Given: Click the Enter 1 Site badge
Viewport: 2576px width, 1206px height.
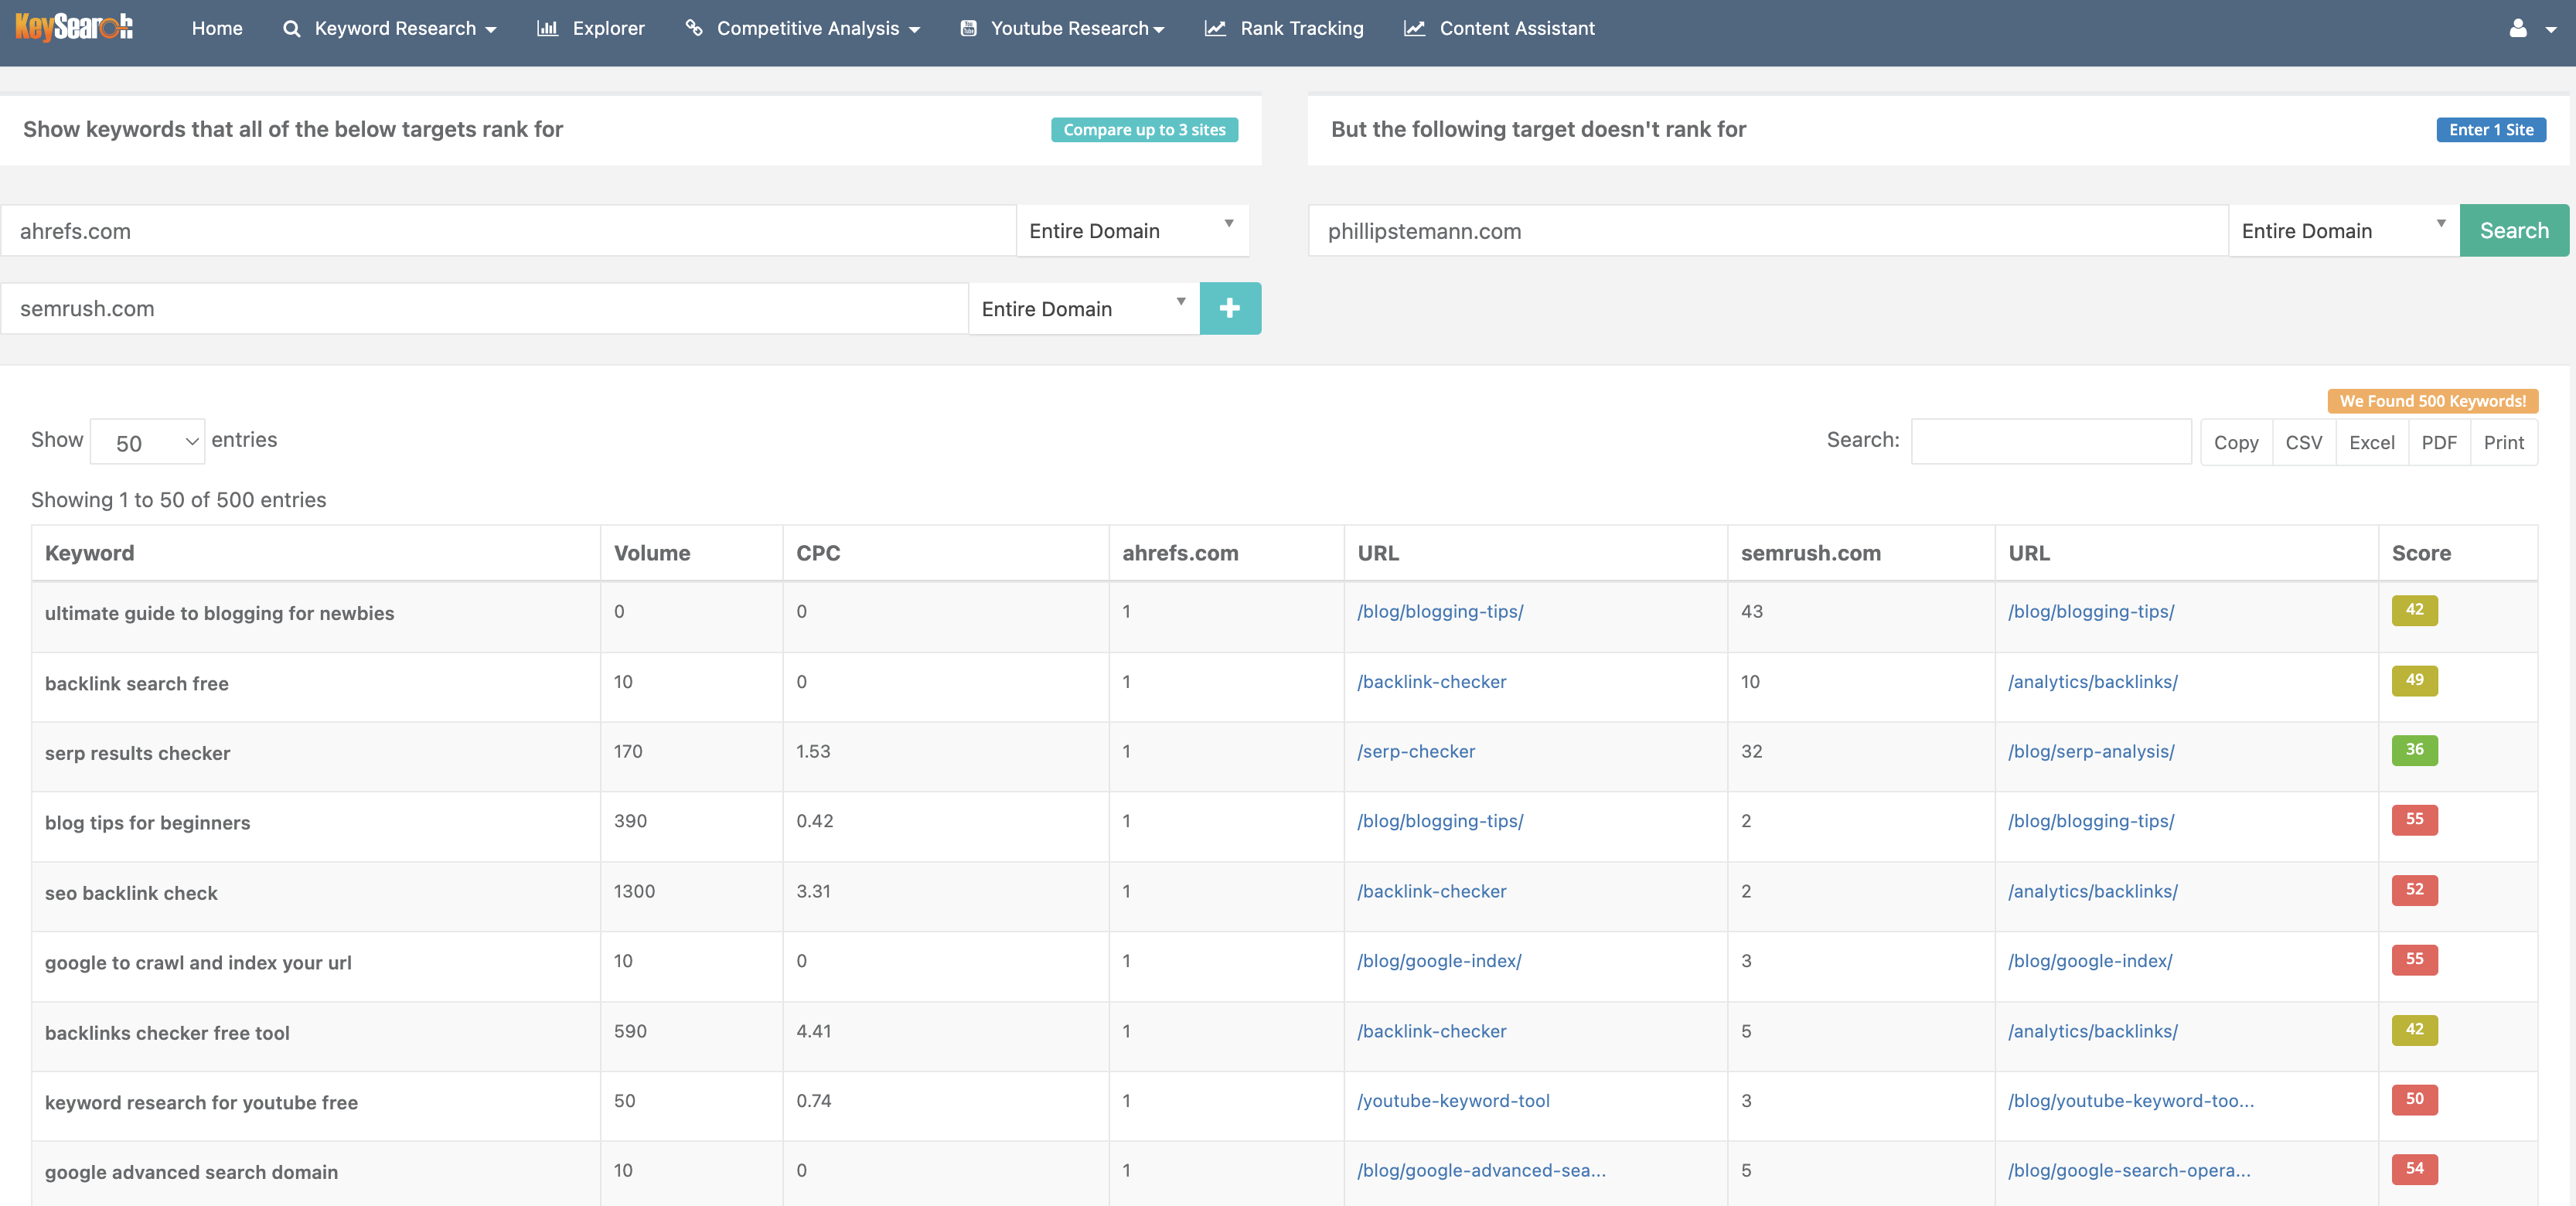Looking at the screenshot, I should pyautogui.click(x=2491, y=129).
